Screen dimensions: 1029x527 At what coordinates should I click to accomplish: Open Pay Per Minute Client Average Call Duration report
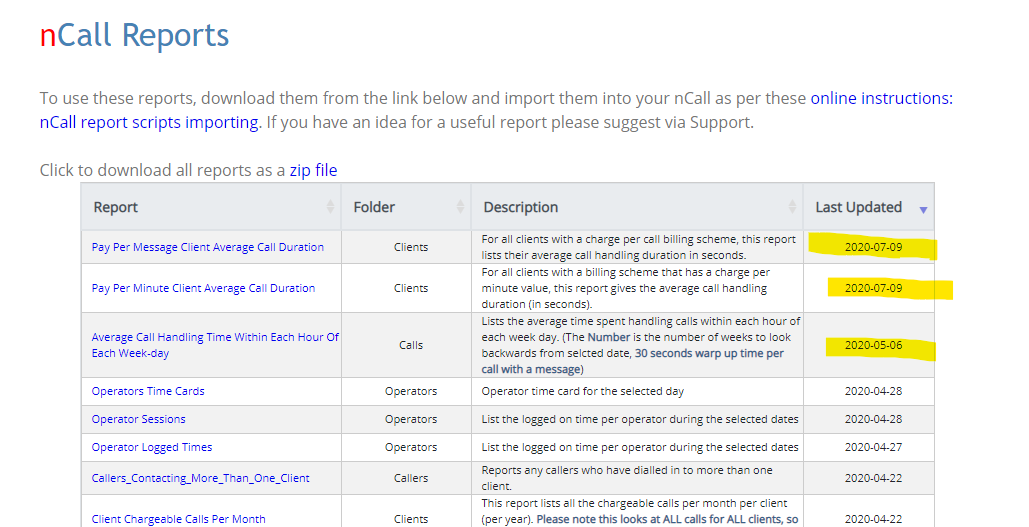point(203,288)
